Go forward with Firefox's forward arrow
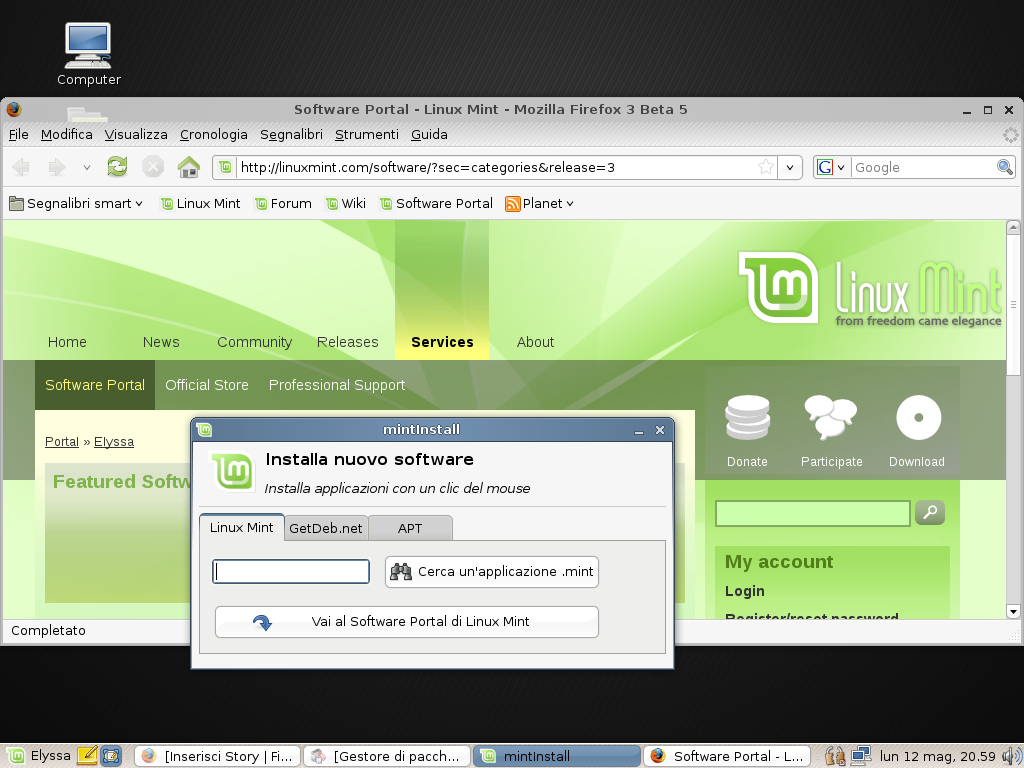The image size is (1024, 768). click(57, 168)
